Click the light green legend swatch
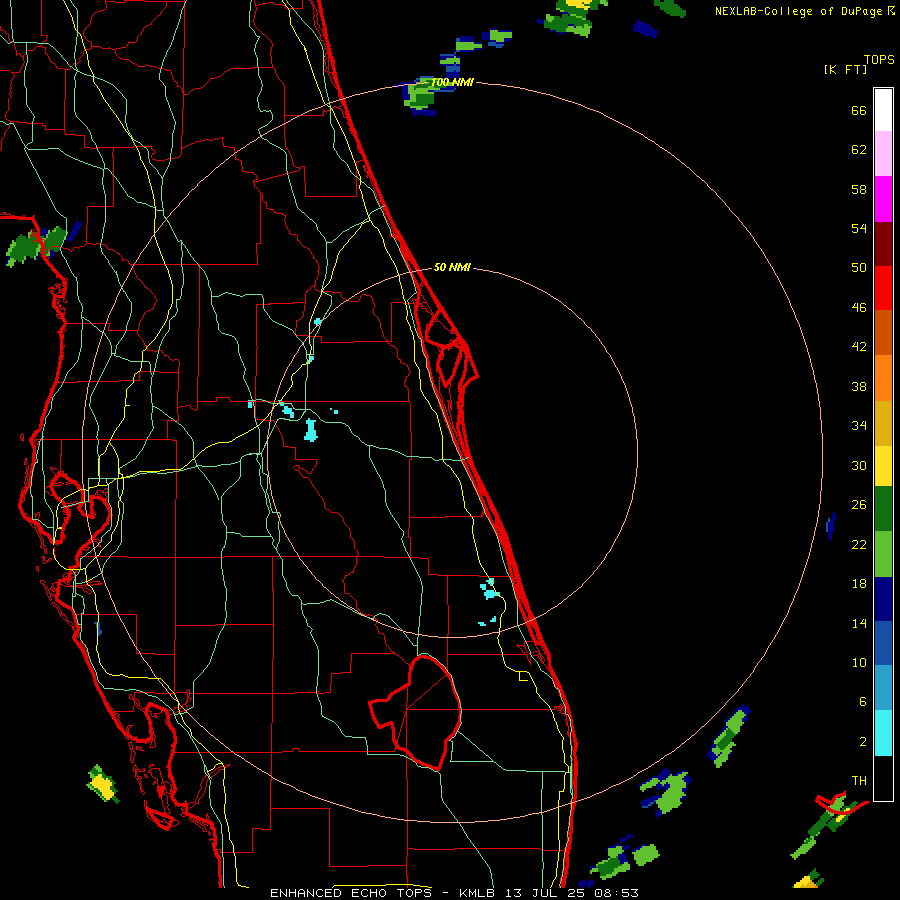This screenshot has width=900, height=900. 883,554
